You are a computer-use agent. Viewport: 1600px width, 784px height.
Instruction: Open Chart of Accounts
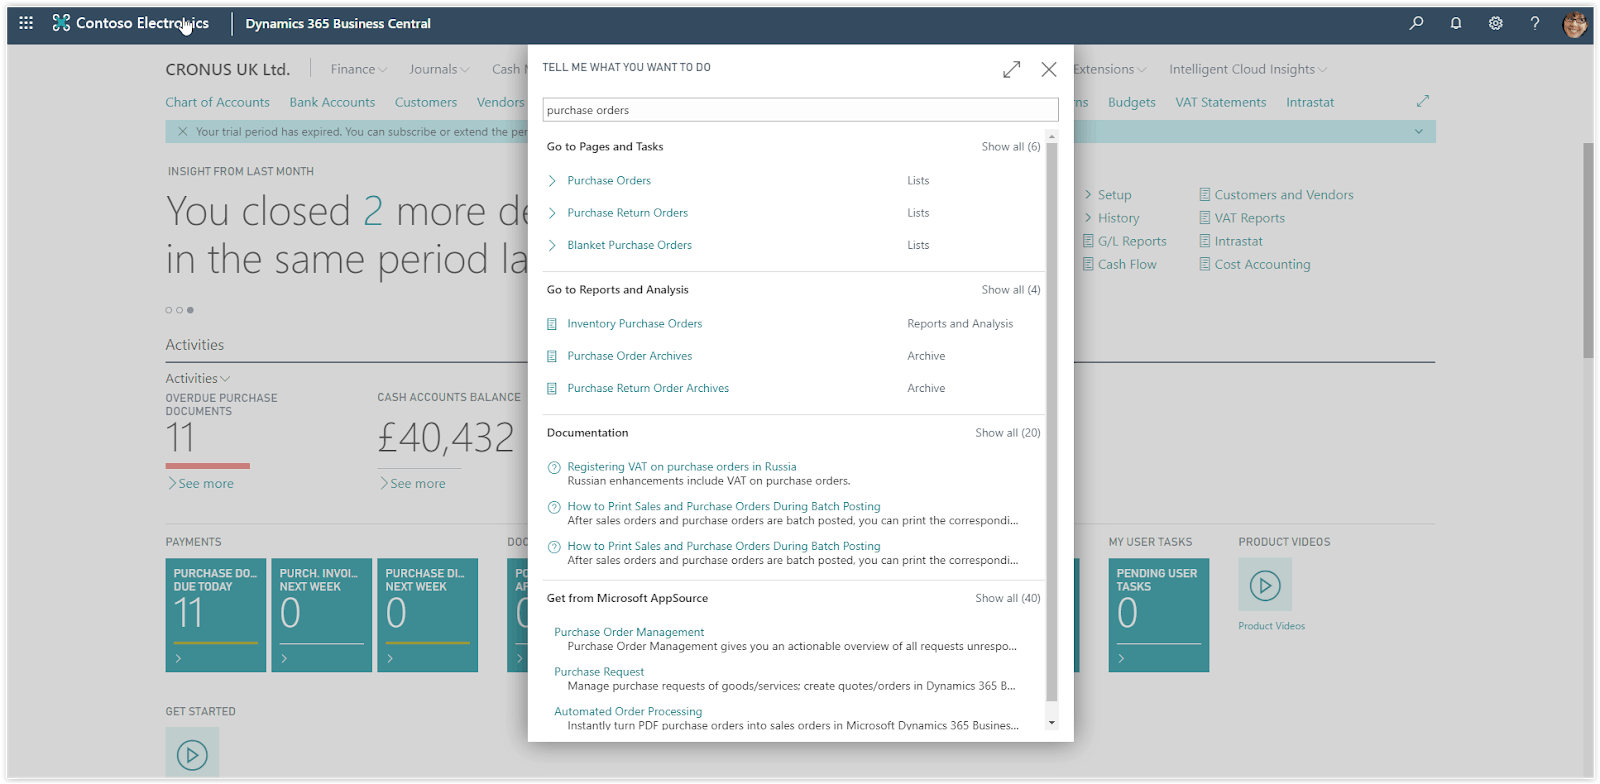pyautogui.click(x=217, y=102)
